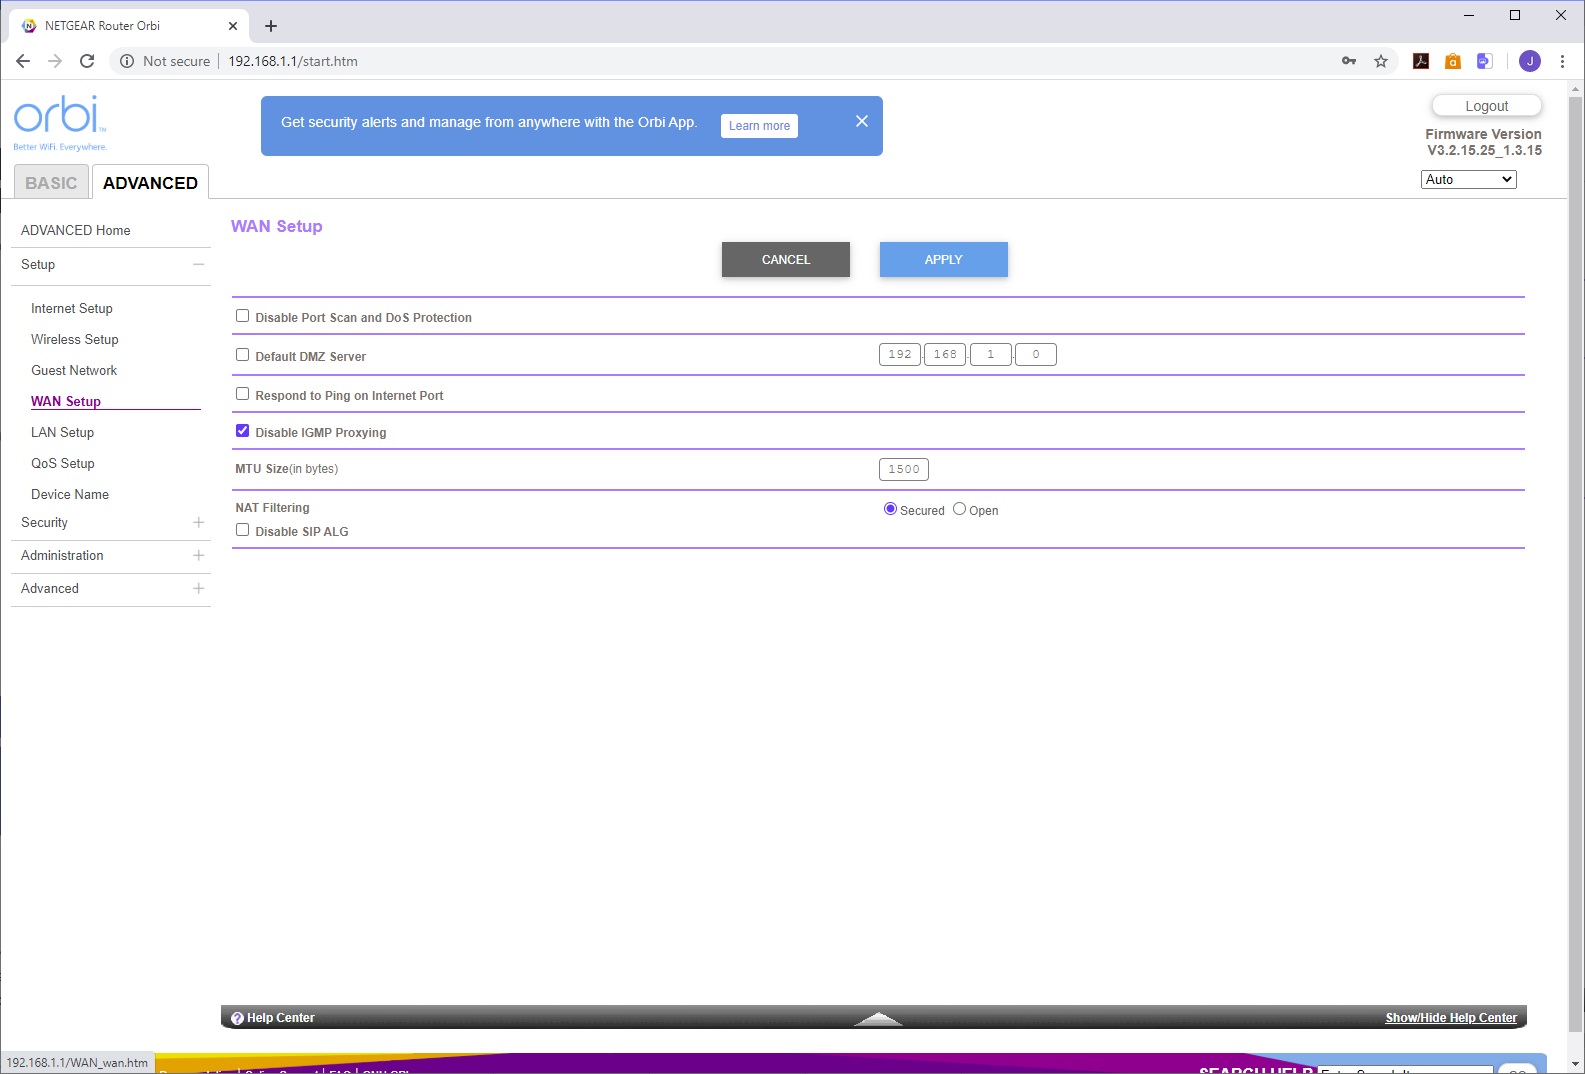
Task: Expand the Advanced menu section
Action: point(198,588)
